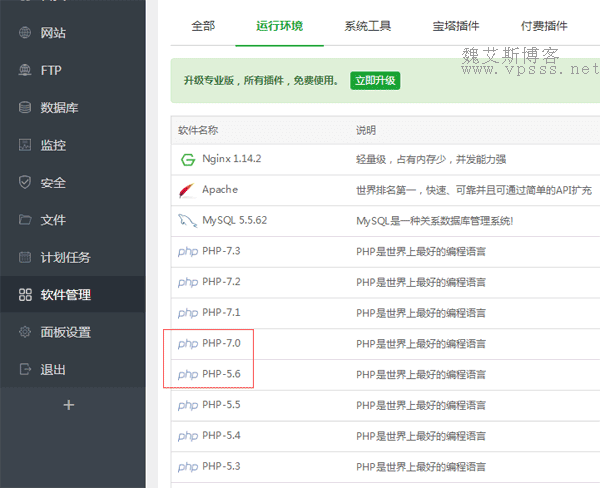Click PHP-7.2 software name

pos(221,282)
